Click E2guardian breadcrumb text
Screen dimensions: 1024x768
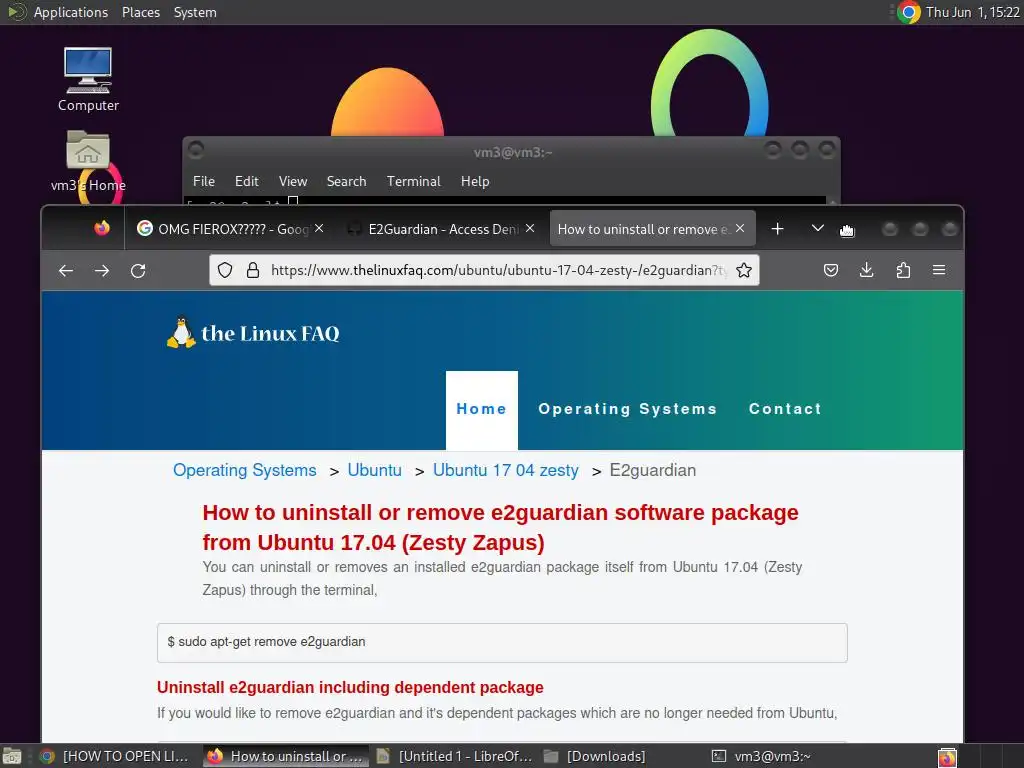(x=652, y=470)
